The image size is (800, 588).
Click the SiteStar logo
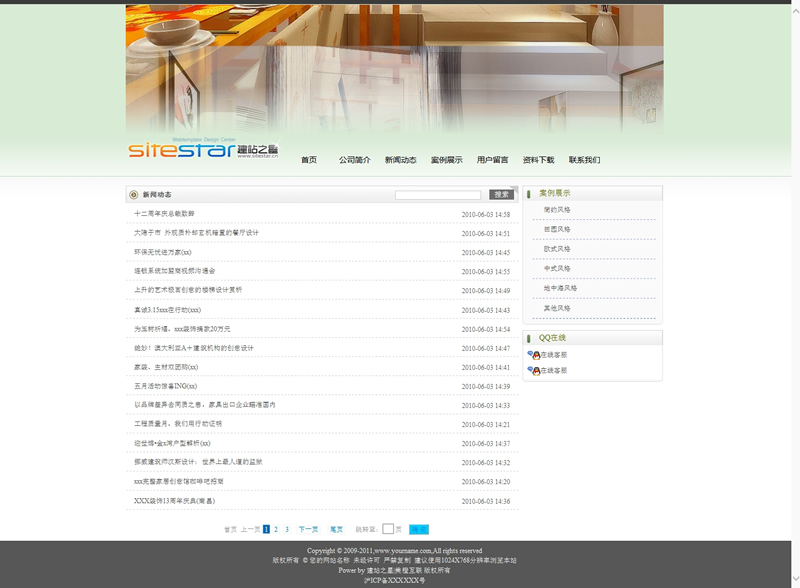(x=202, y=151)
